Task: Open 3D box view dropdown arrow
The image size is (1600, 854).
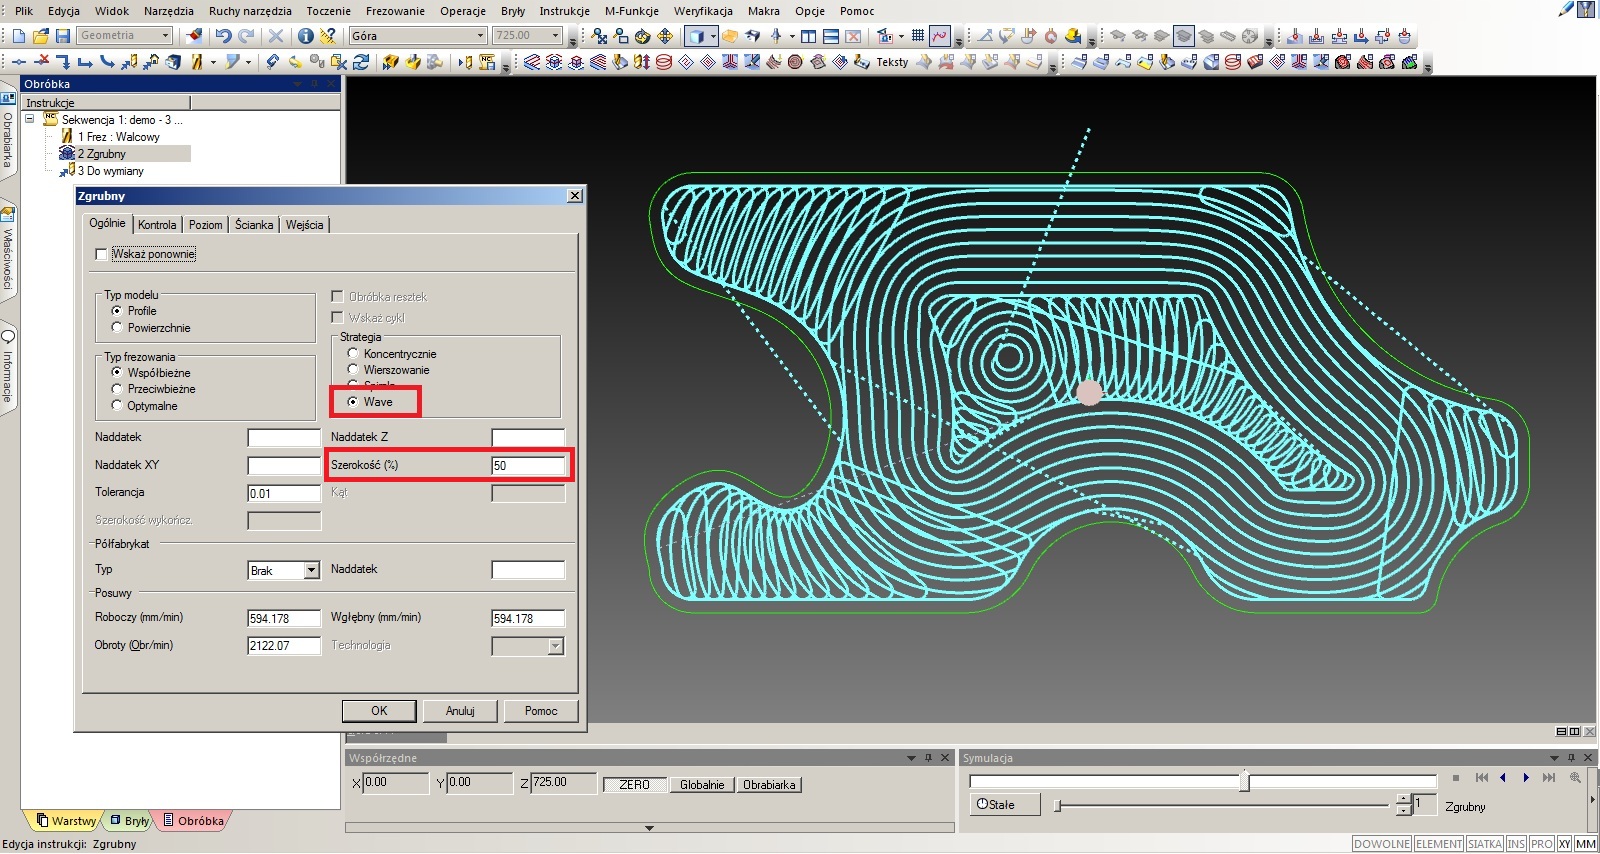Action: point(712,36)
